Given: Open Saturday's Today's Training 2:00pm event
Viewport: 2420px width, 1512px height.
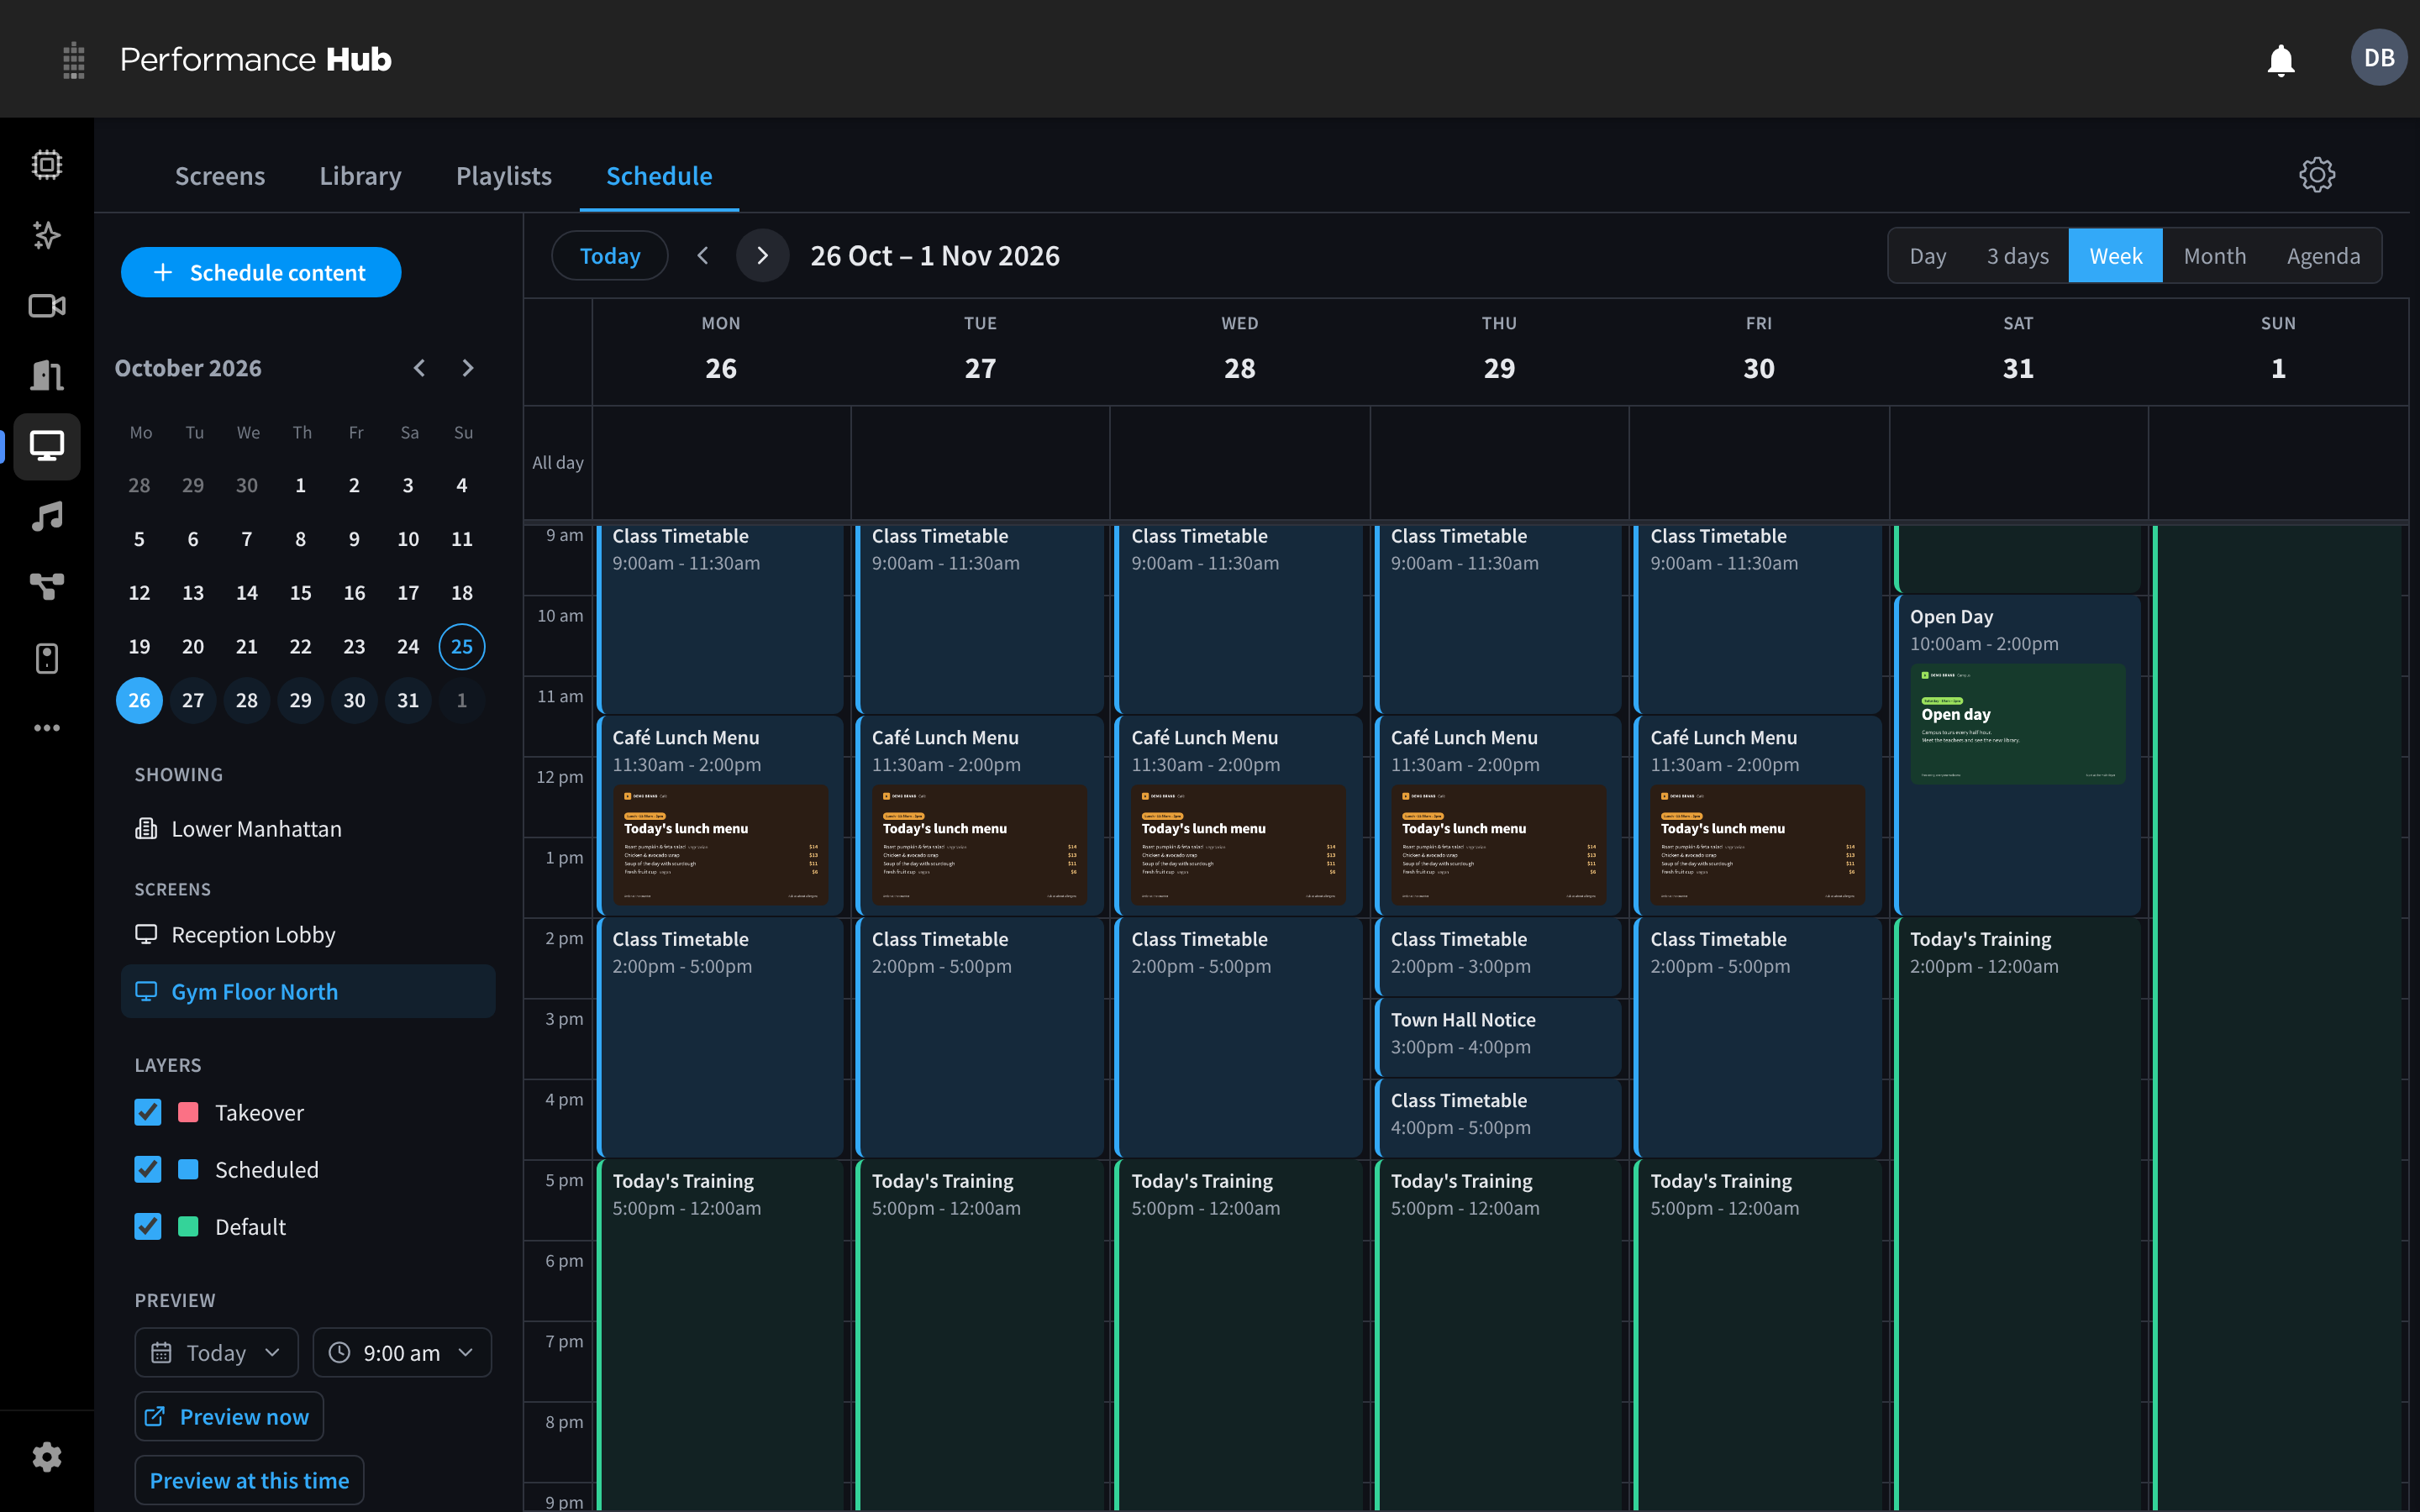Looking at the screenshot, I should tap(2017, 1213).
